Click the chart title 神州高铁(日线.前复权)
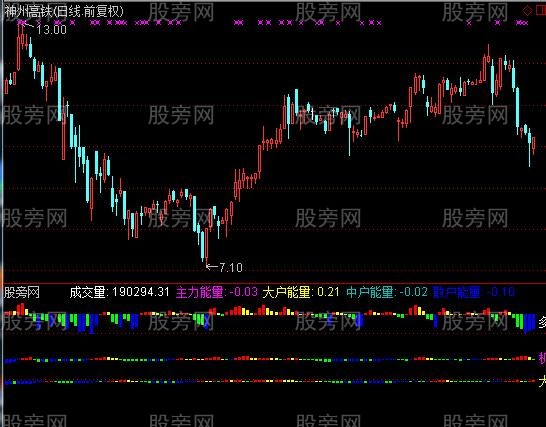Image resolution: width=546 pixels, height=427 pixels. (x=64, y=11)
